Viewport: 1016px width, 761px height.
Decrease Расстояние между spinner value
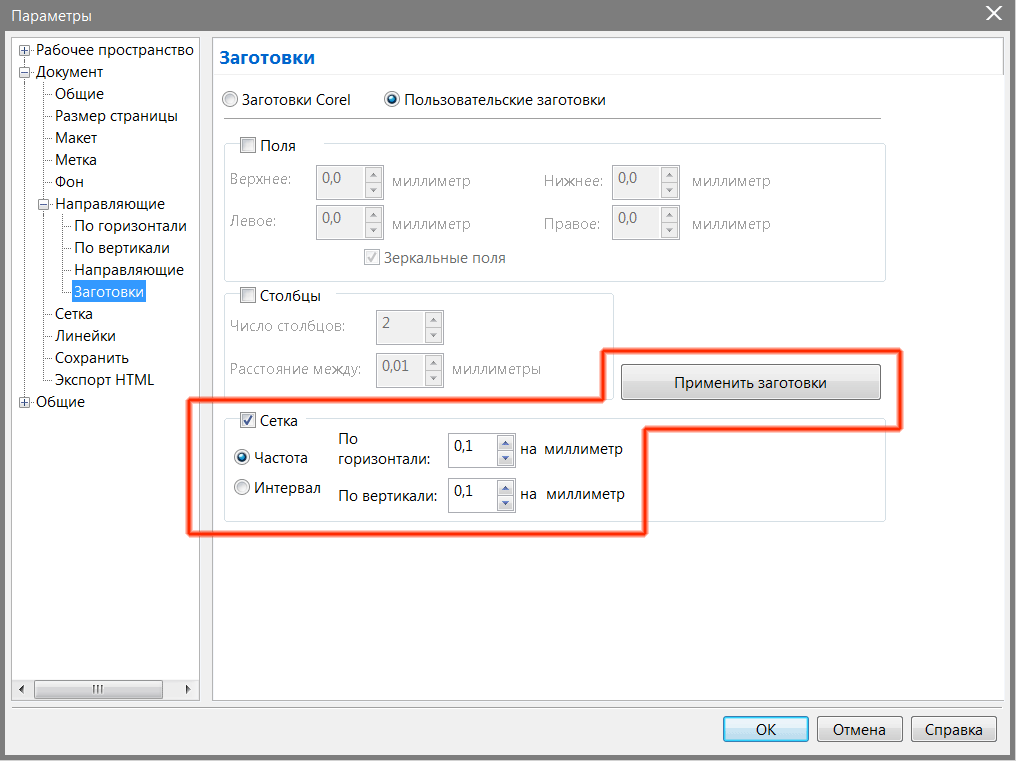coord(433,378)
